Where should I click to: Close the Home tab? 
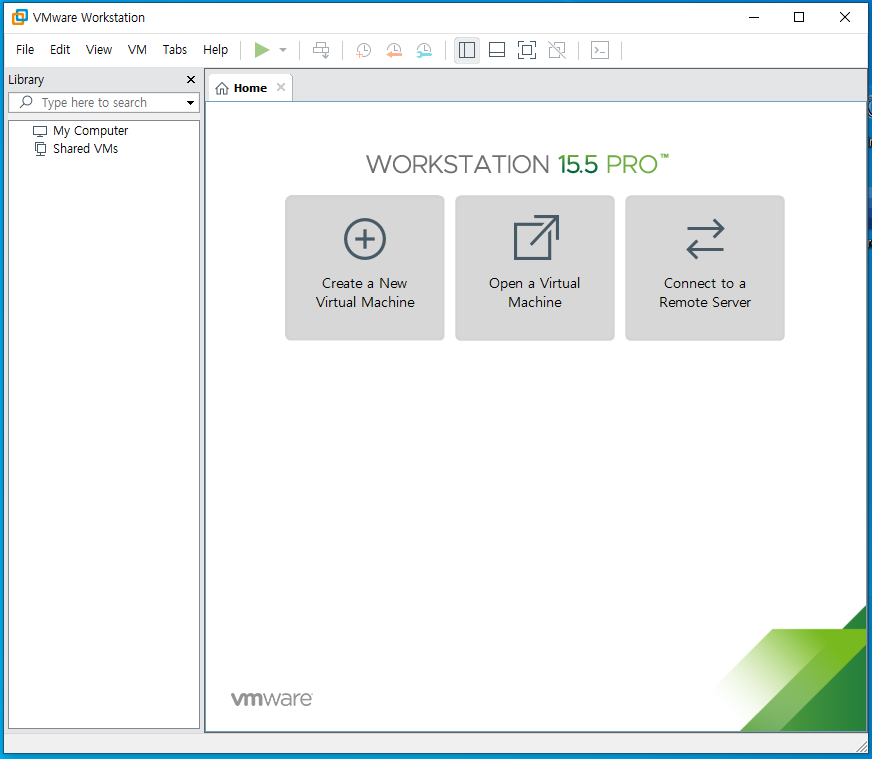pos(281,87)
